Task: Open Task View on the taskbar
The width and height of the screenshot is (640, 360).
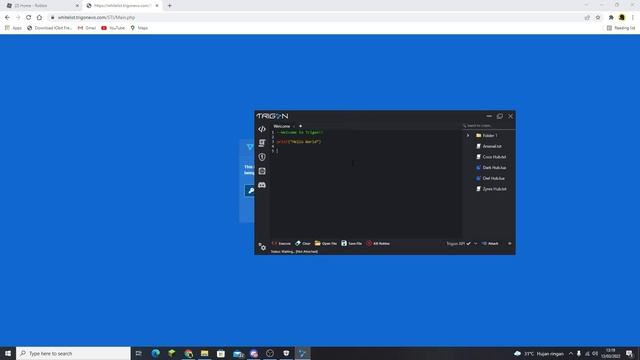Action: (139, 353)
